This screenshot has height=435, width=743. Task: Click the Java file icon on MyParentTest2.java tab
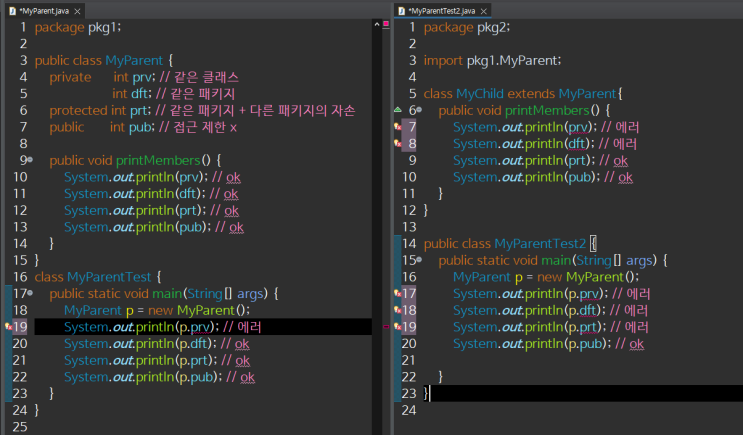pos(401,11)
